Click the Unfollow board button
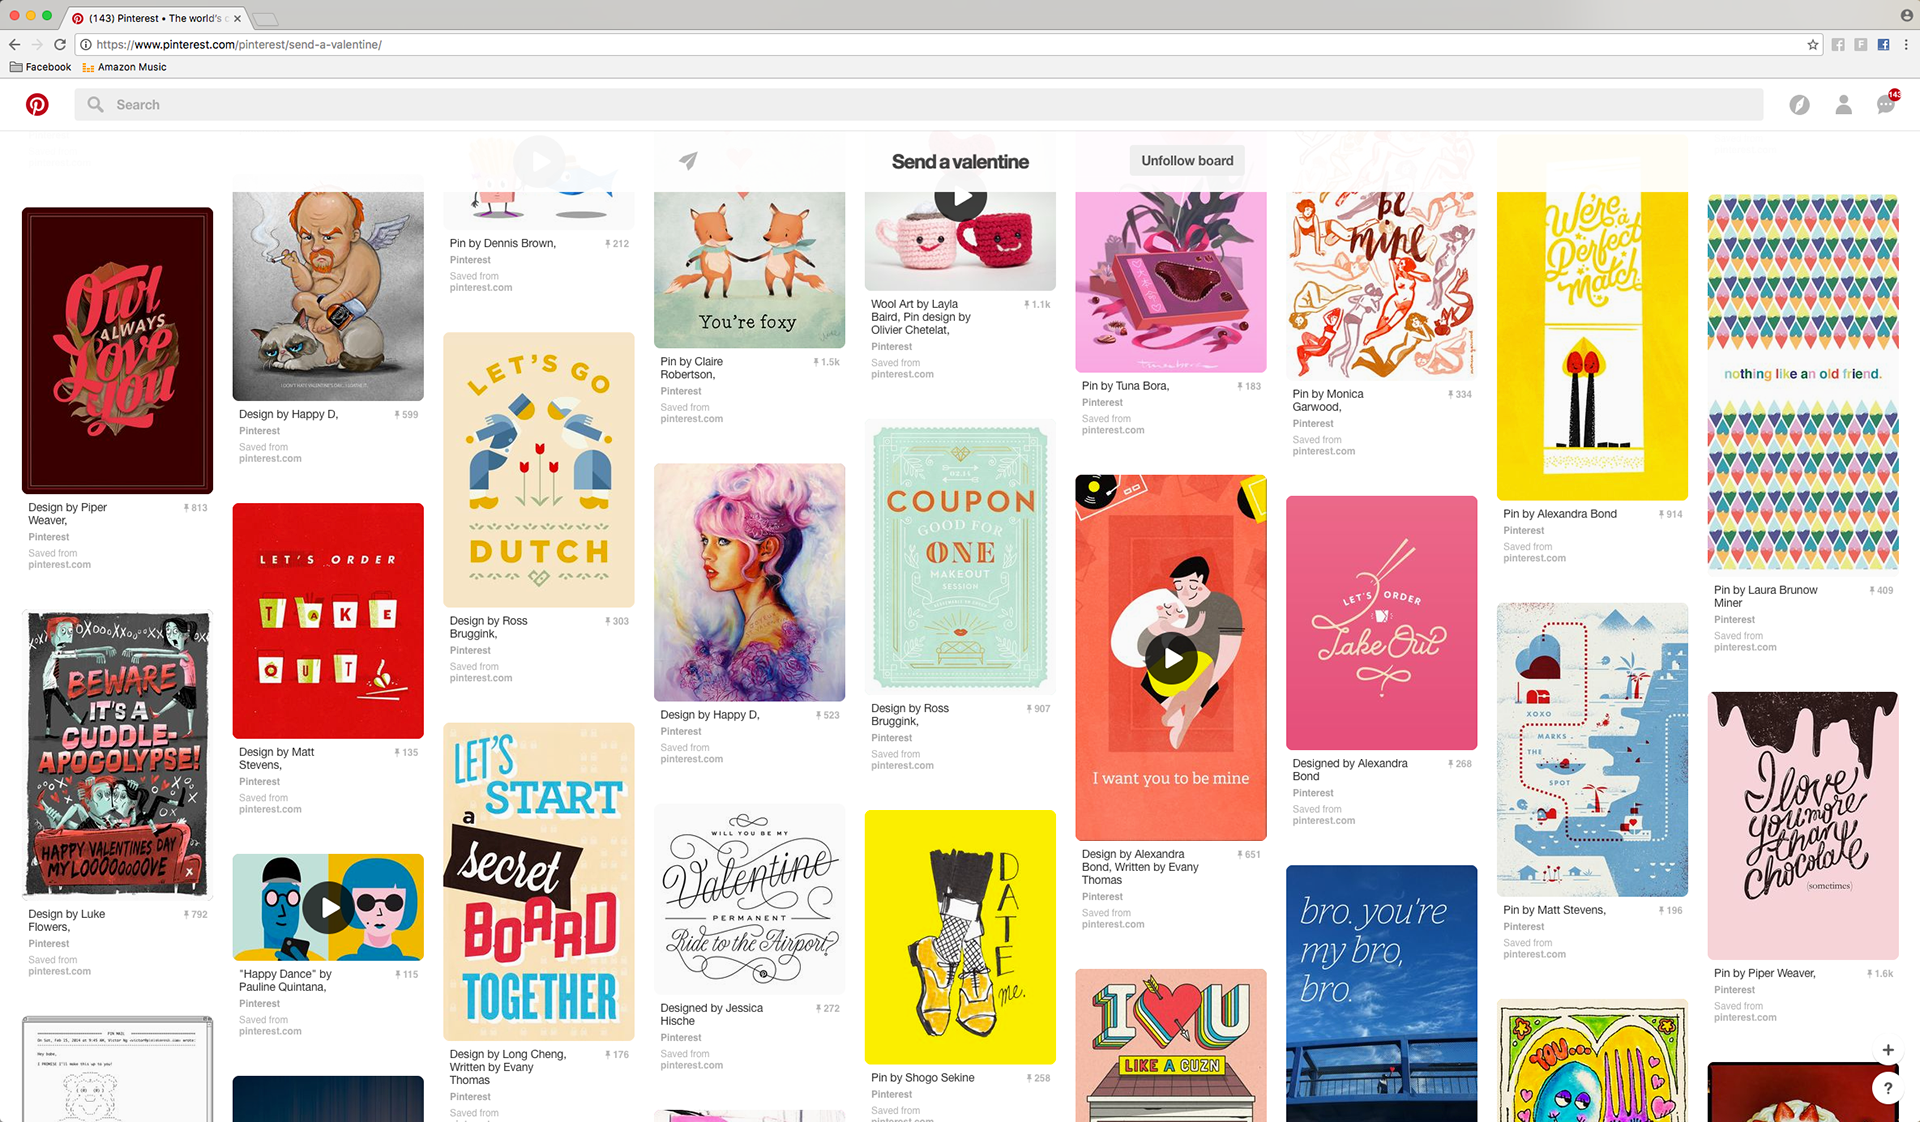Screen dimensions: 1920x1122 (x=1187, y=161)
